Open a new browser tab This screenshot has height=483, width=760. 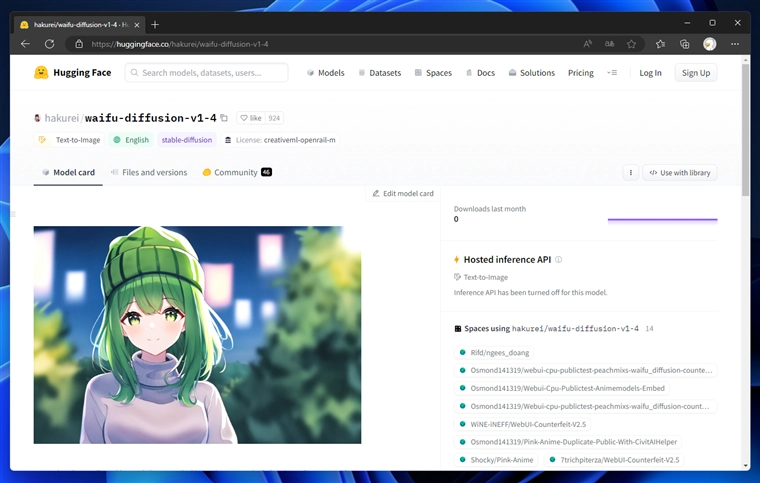pyautogui.click(x=155, y=25)
